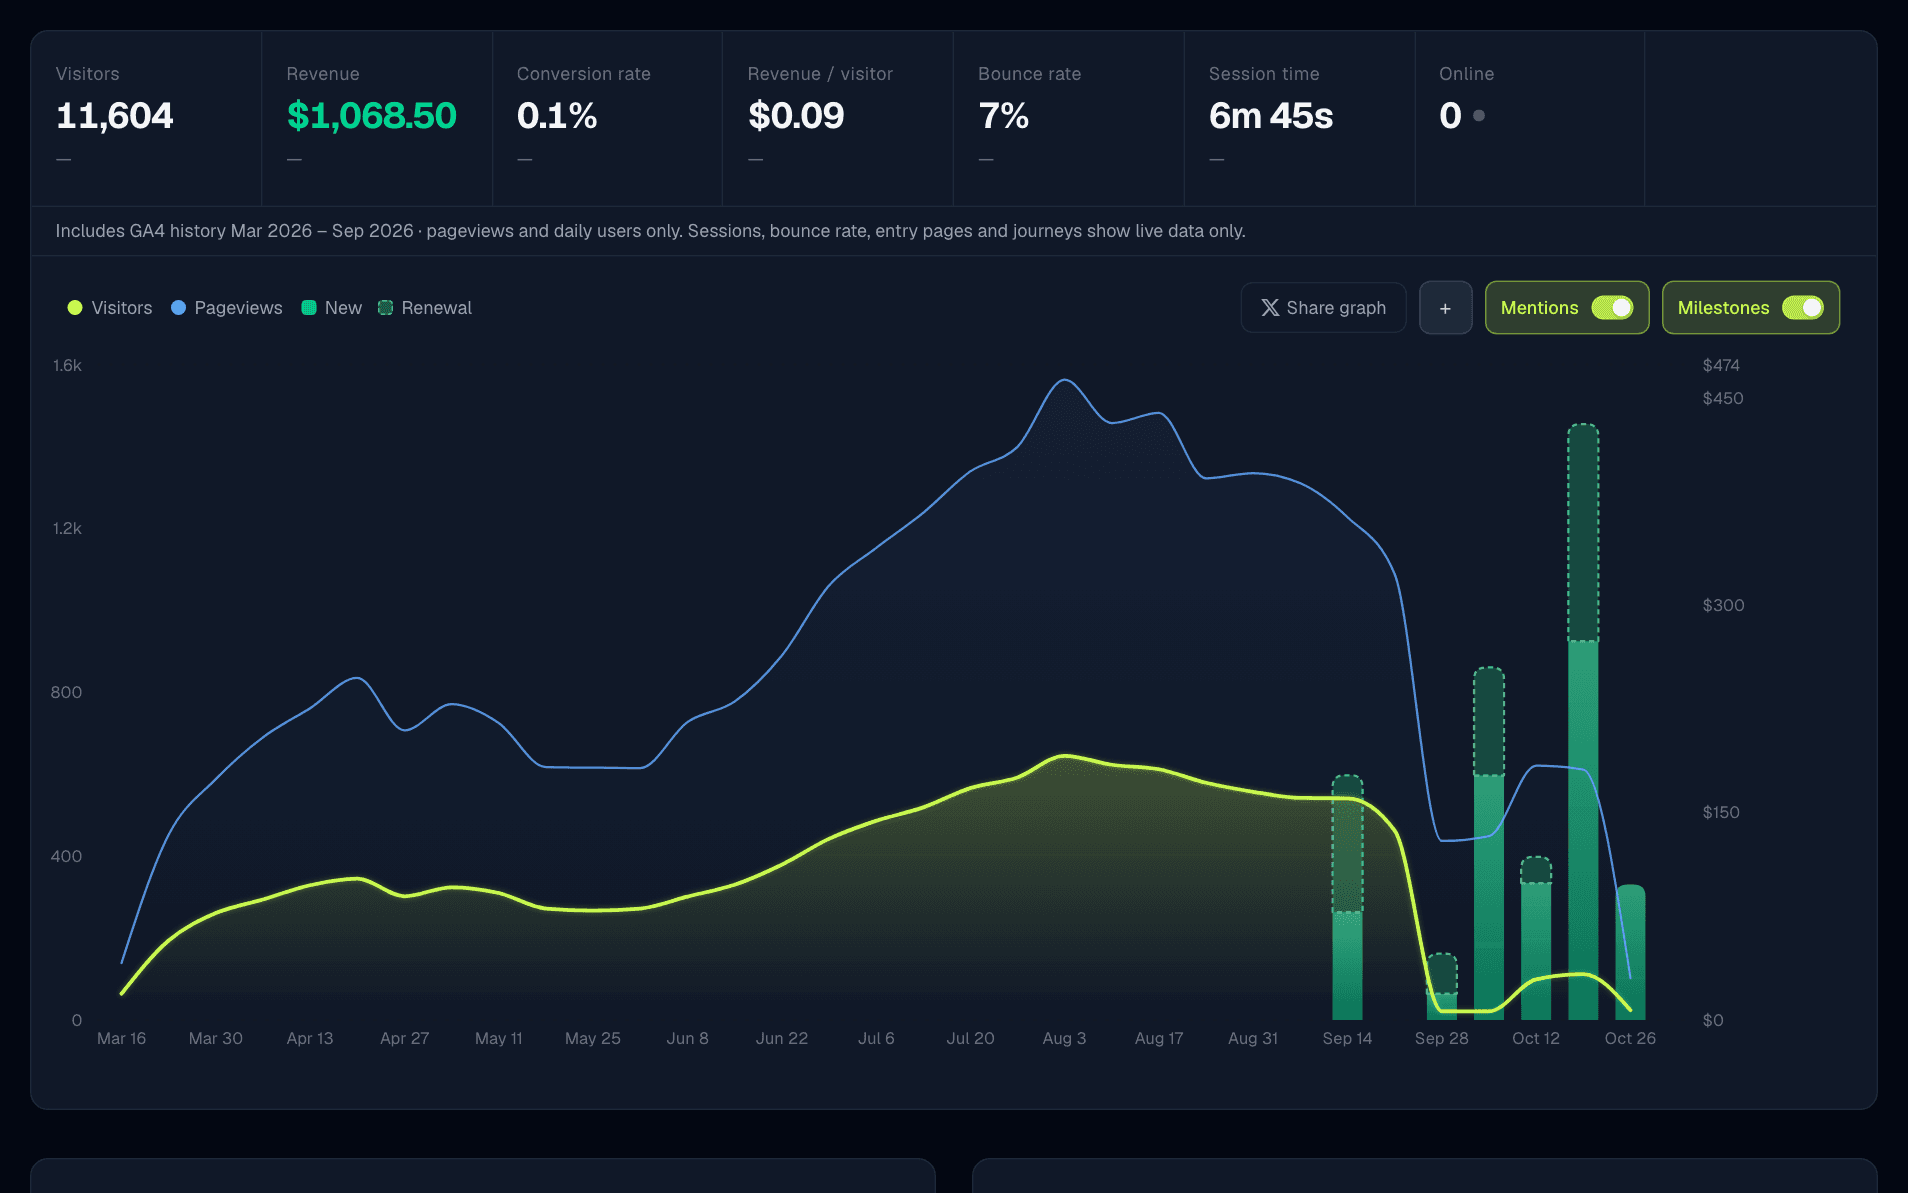The height and width of the screenshot is (1193, 1908).
Task: Click the Jun 22 axis label
Action: pos(782,1038)
